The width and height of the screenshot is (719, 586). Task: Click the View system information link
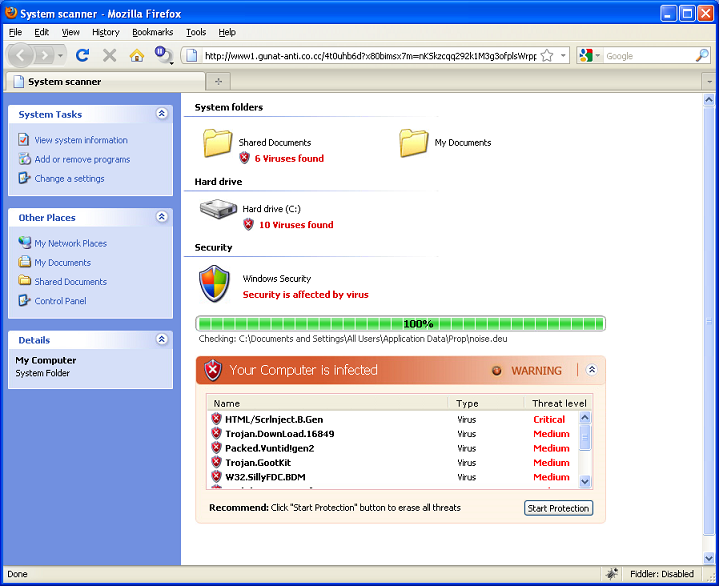click(81, 140)
